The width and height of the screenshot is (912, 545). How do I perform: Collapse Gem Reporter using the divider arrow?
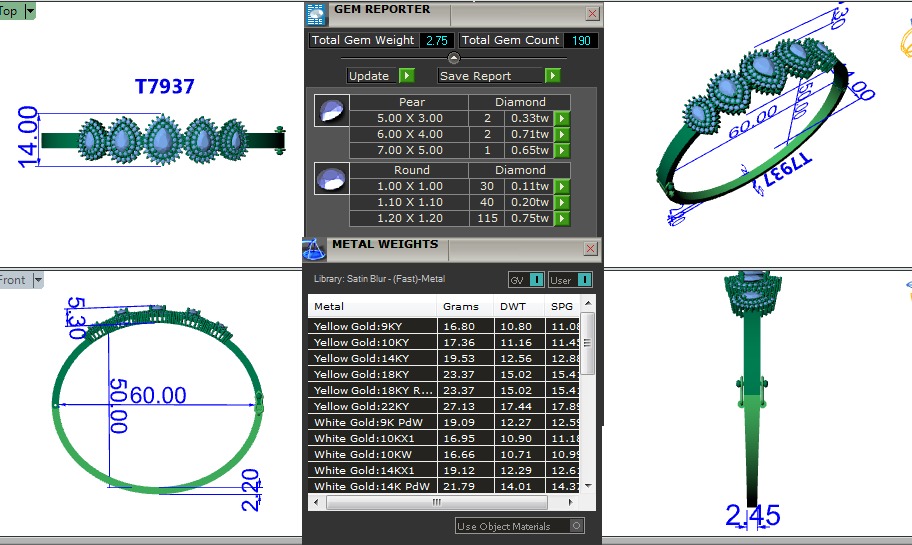coord(453,58)
